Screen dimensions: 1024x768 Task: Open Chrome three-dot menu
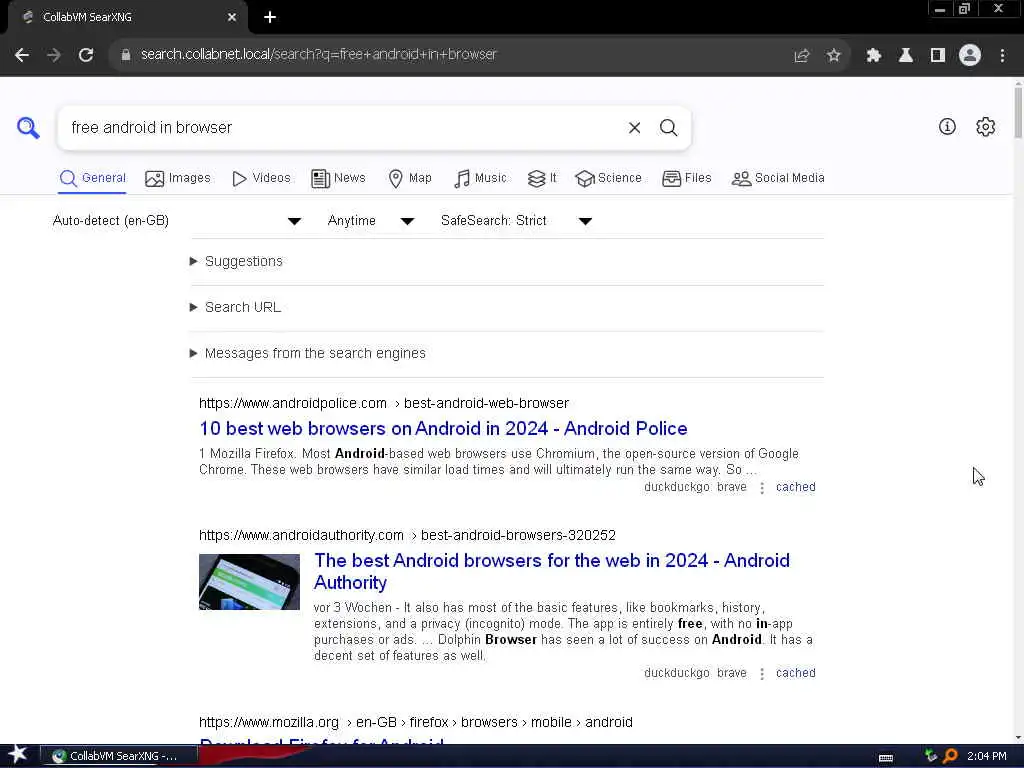coord(1002,56)
